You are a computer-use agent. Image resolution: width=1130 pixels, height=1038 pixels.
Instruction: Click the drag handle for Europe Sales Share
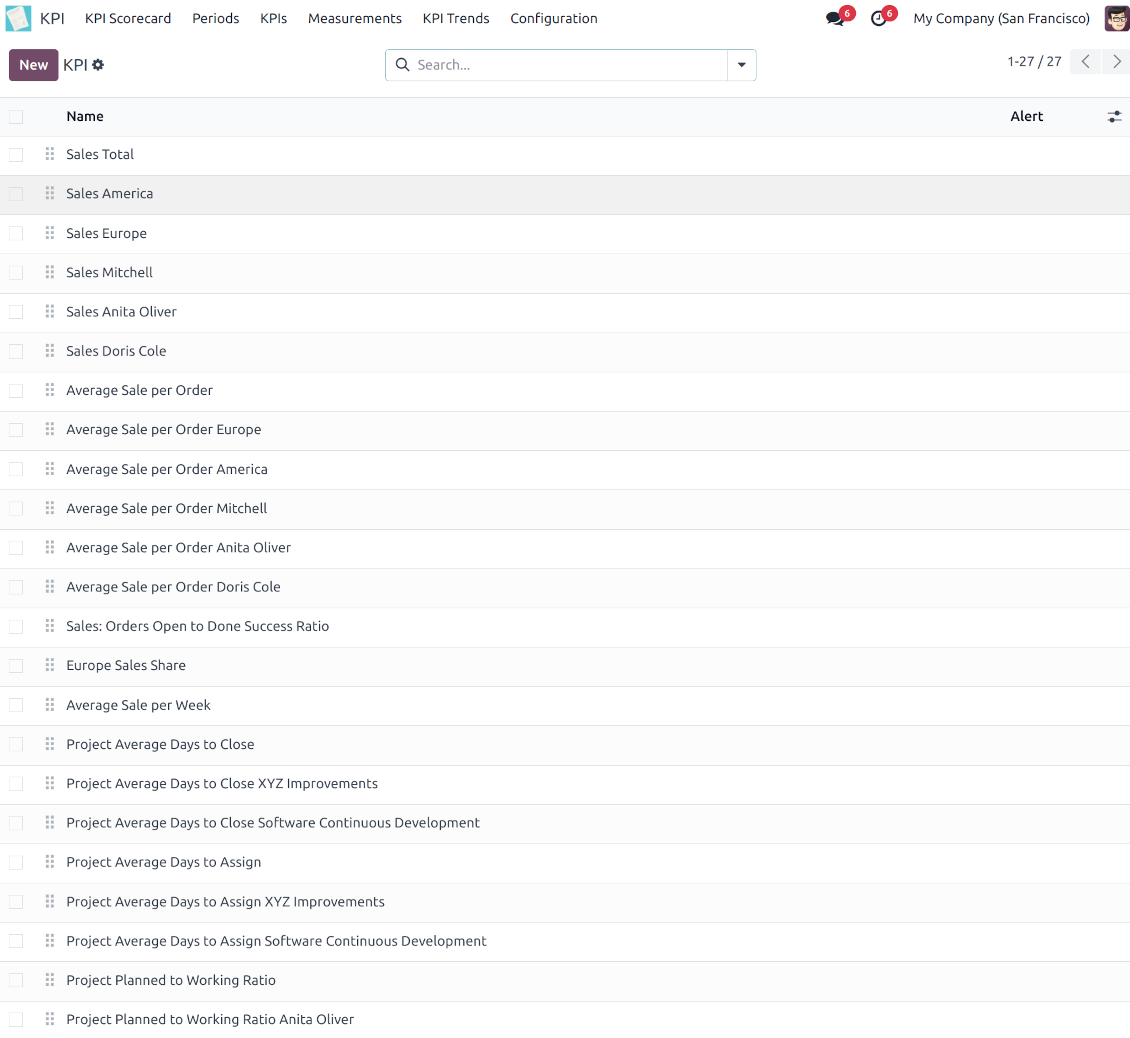coord(50,665)
